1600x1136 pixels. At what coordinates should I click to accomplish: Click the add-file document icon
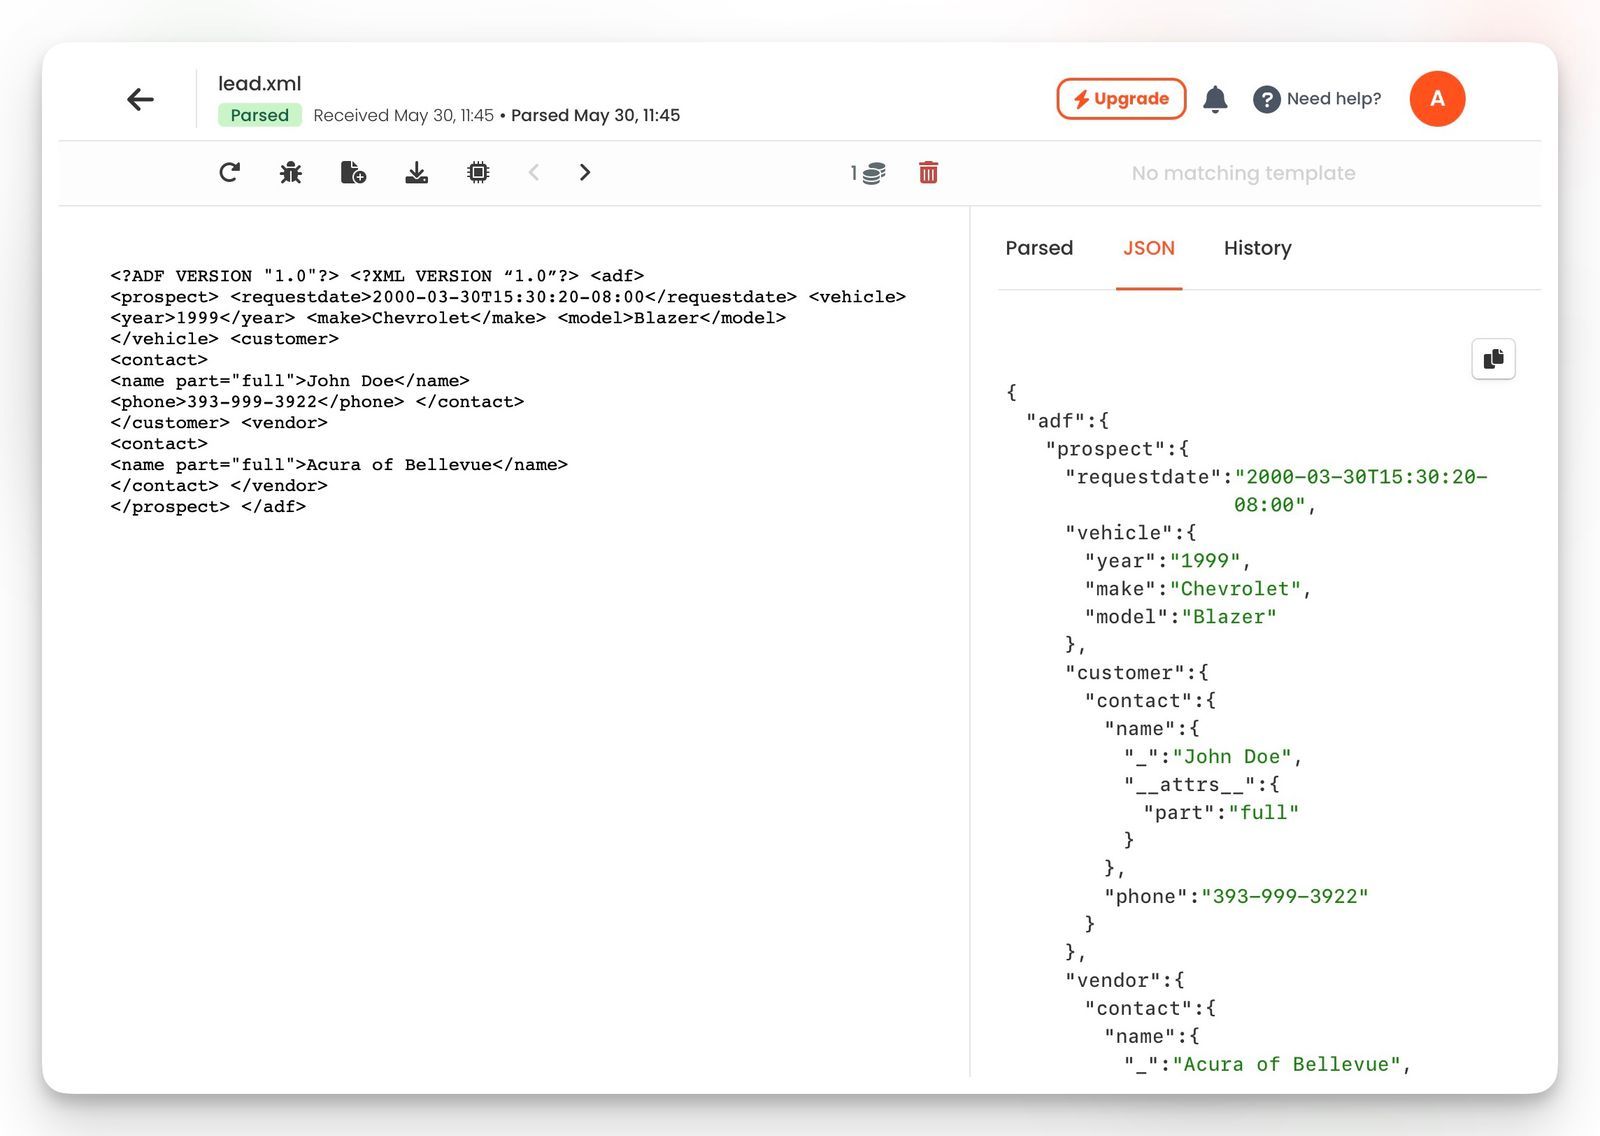(x=353, y=173)
